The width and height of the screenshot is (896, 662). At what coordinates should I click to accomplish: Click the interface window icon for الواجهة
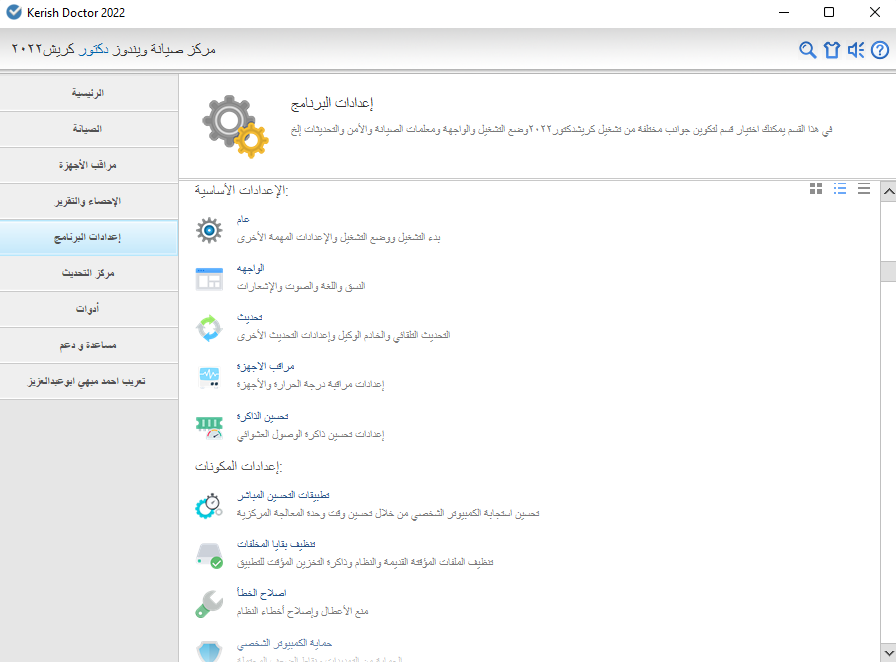click(x=209, y=279)
